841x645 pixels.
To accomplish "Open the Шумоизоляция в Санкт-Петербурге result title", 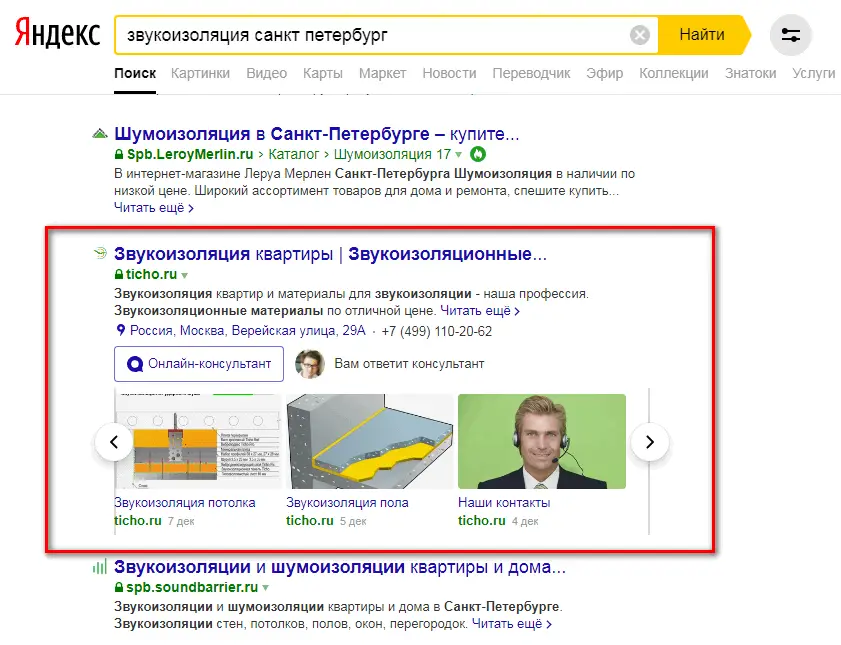I will click(x=316, y=134).
